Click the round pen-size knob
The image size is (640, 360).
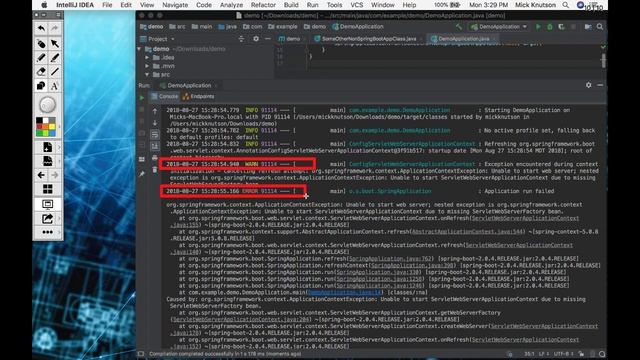47,105
